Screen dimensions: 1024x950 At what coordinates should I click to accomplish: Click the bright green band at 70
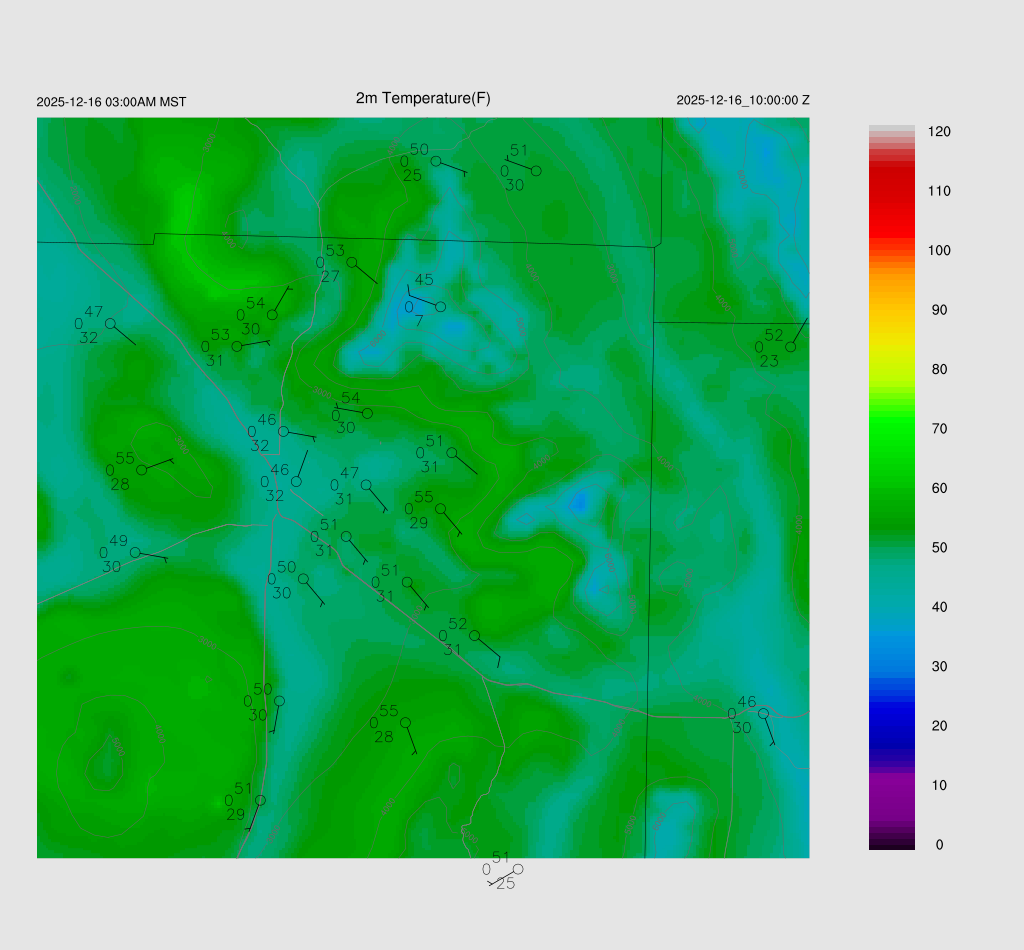(x=892, y=429)
